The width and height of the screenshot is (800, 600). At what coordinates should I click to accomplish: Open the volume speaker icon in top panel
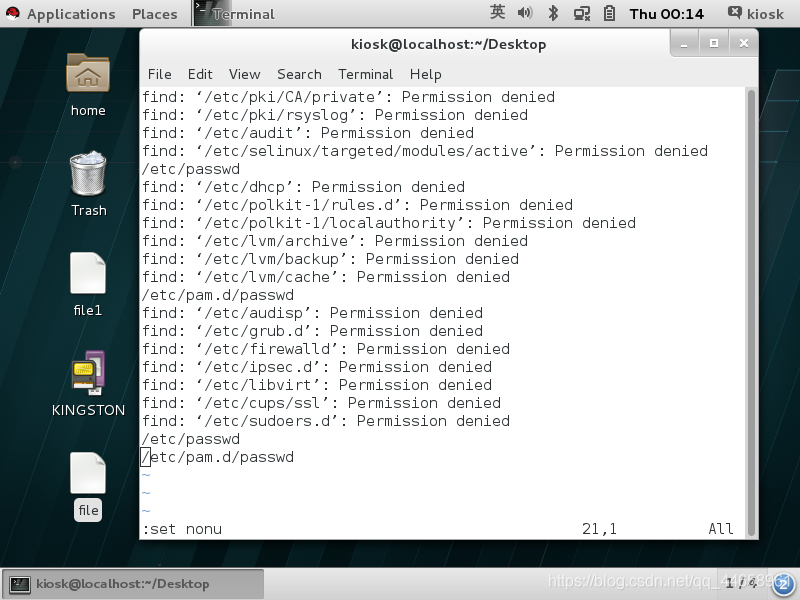524,13
